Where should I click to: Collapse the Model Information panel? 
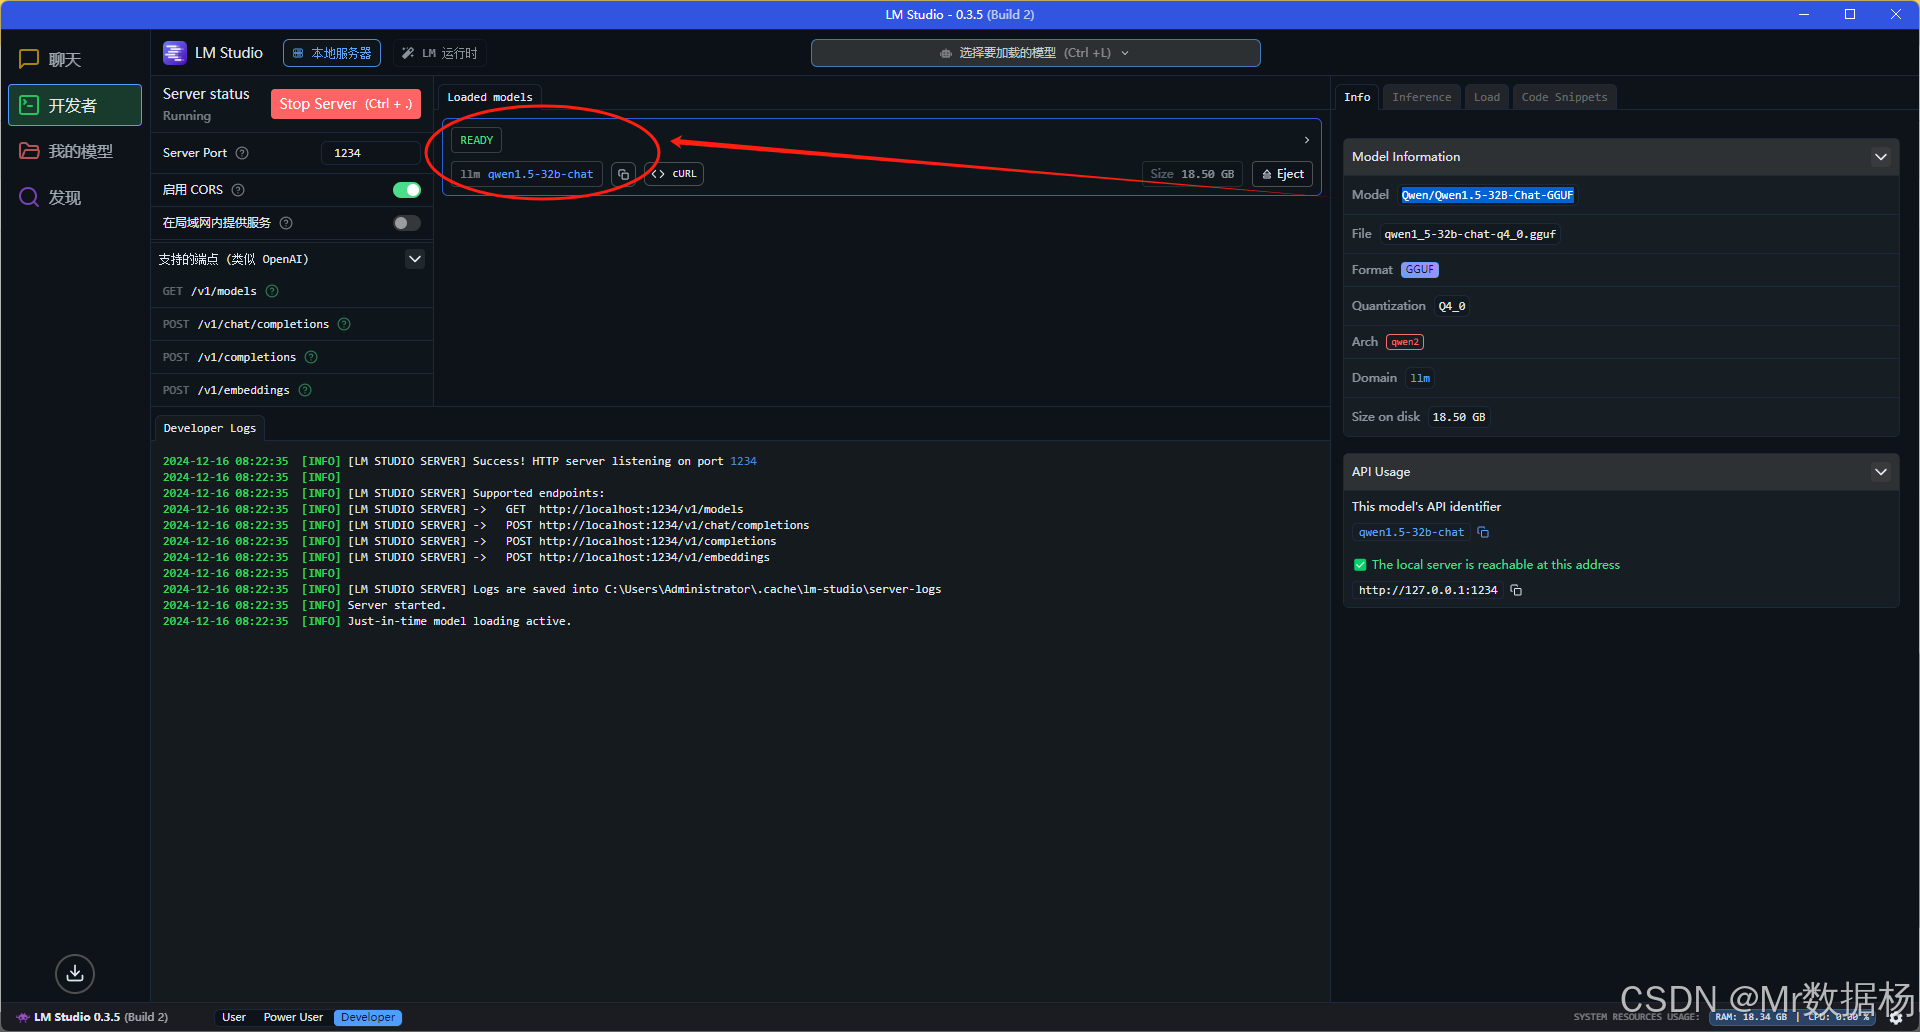click(1881, 157)
